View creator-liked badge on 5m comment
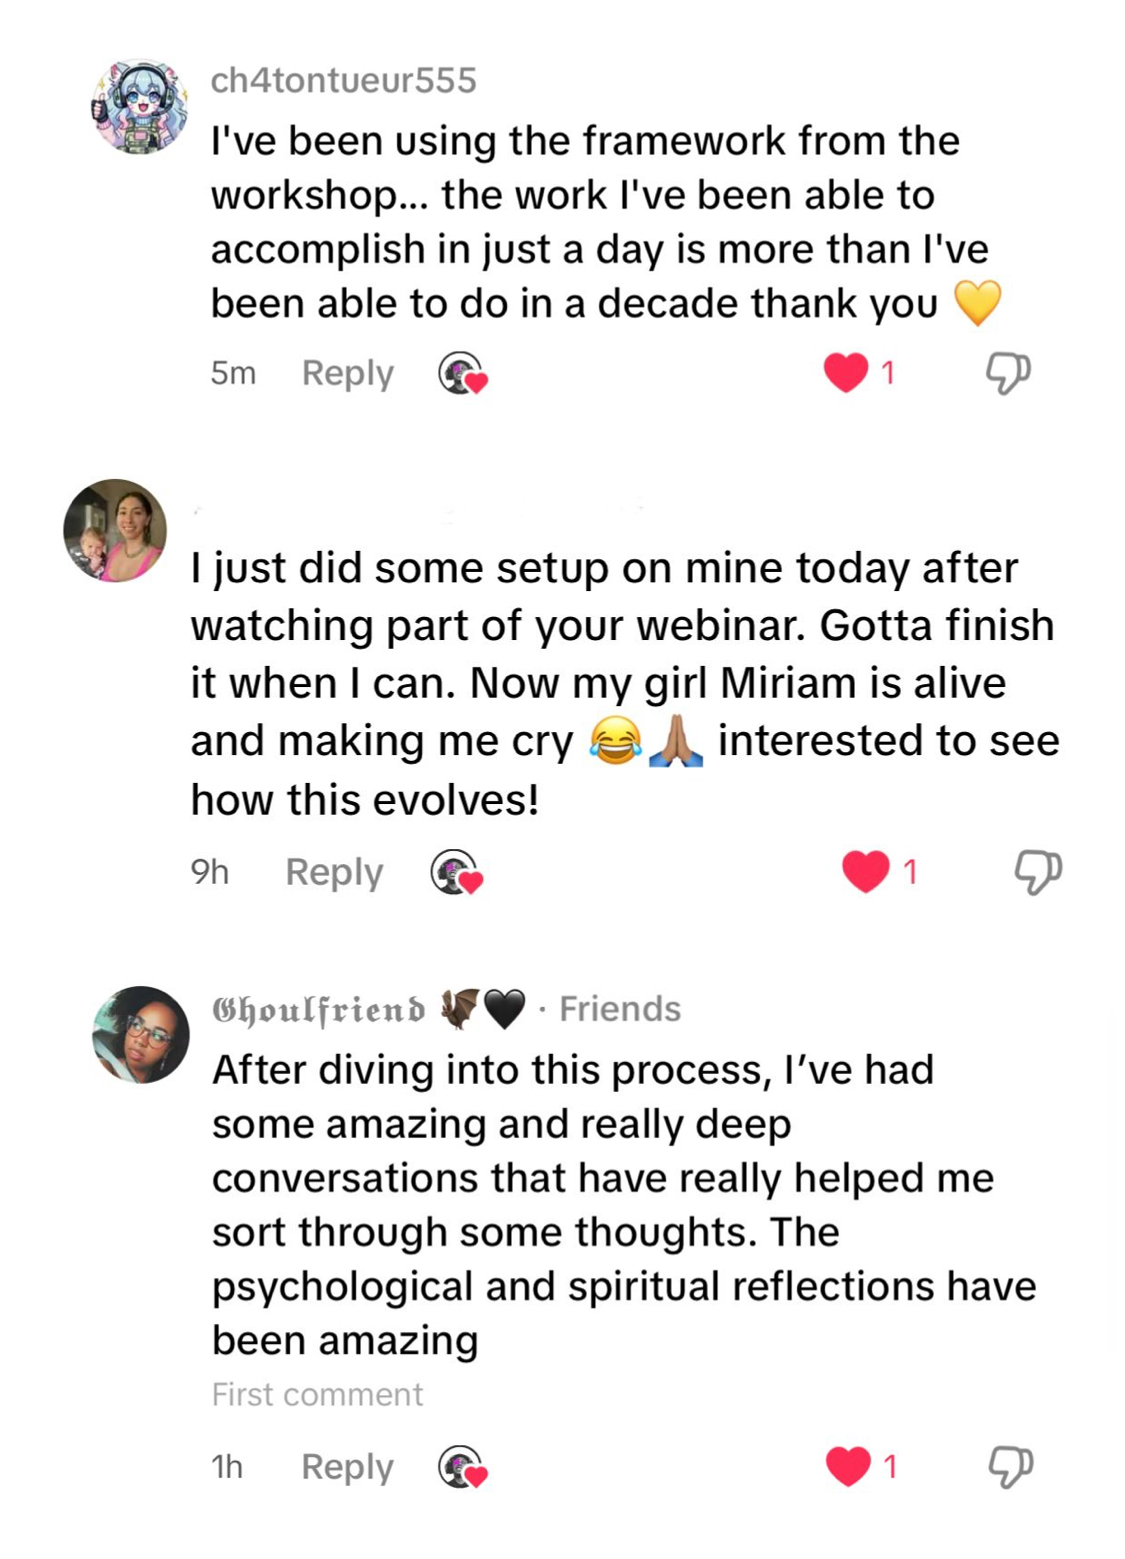1125x1559 pixels. pos(462,373)
